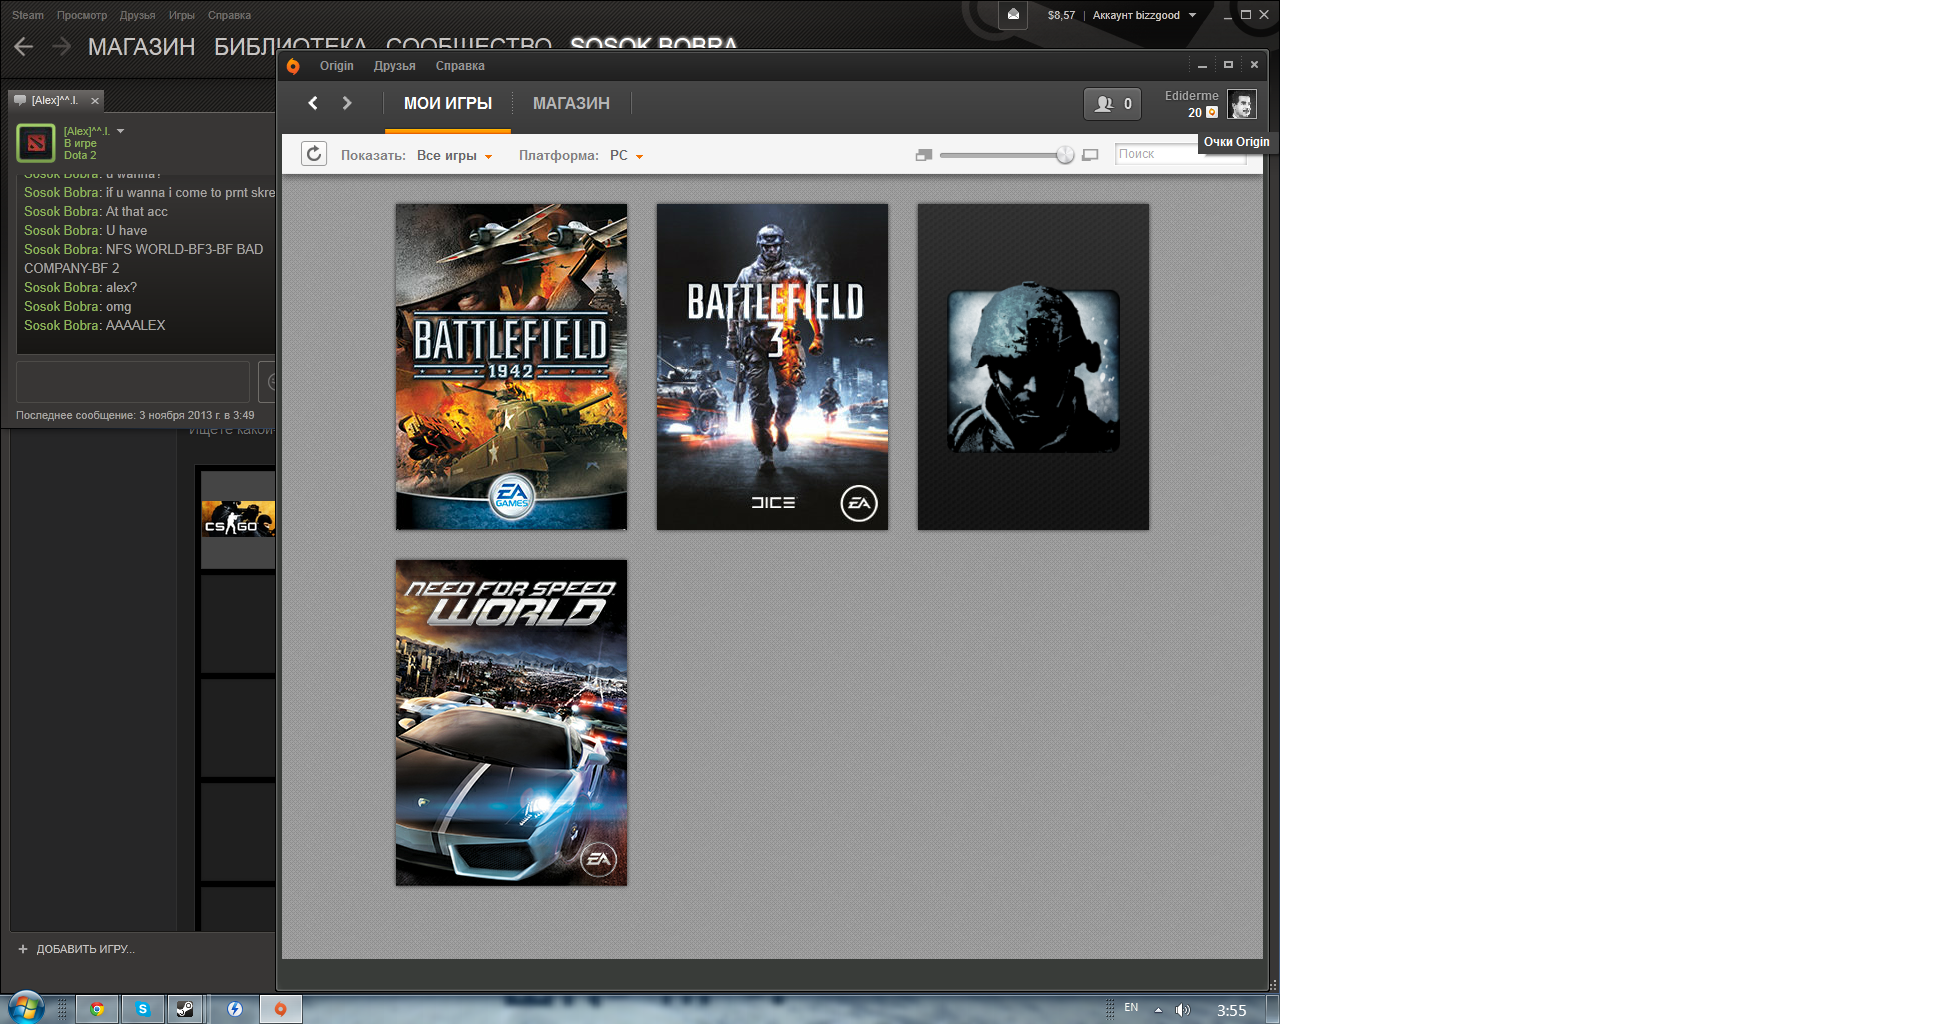Open Steam's Просмотр menu
Viewport: 1954px width, 1024px height.
click(82, 15)
